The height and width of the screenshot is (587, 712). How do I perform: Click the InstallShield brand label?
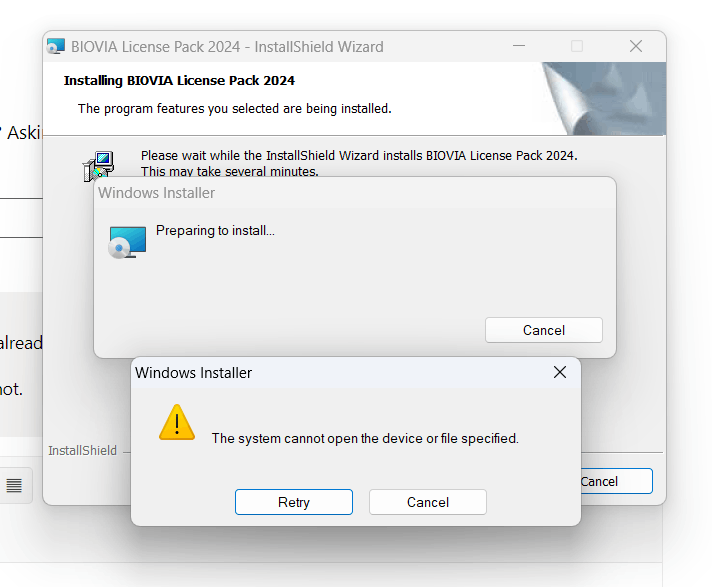82,450
